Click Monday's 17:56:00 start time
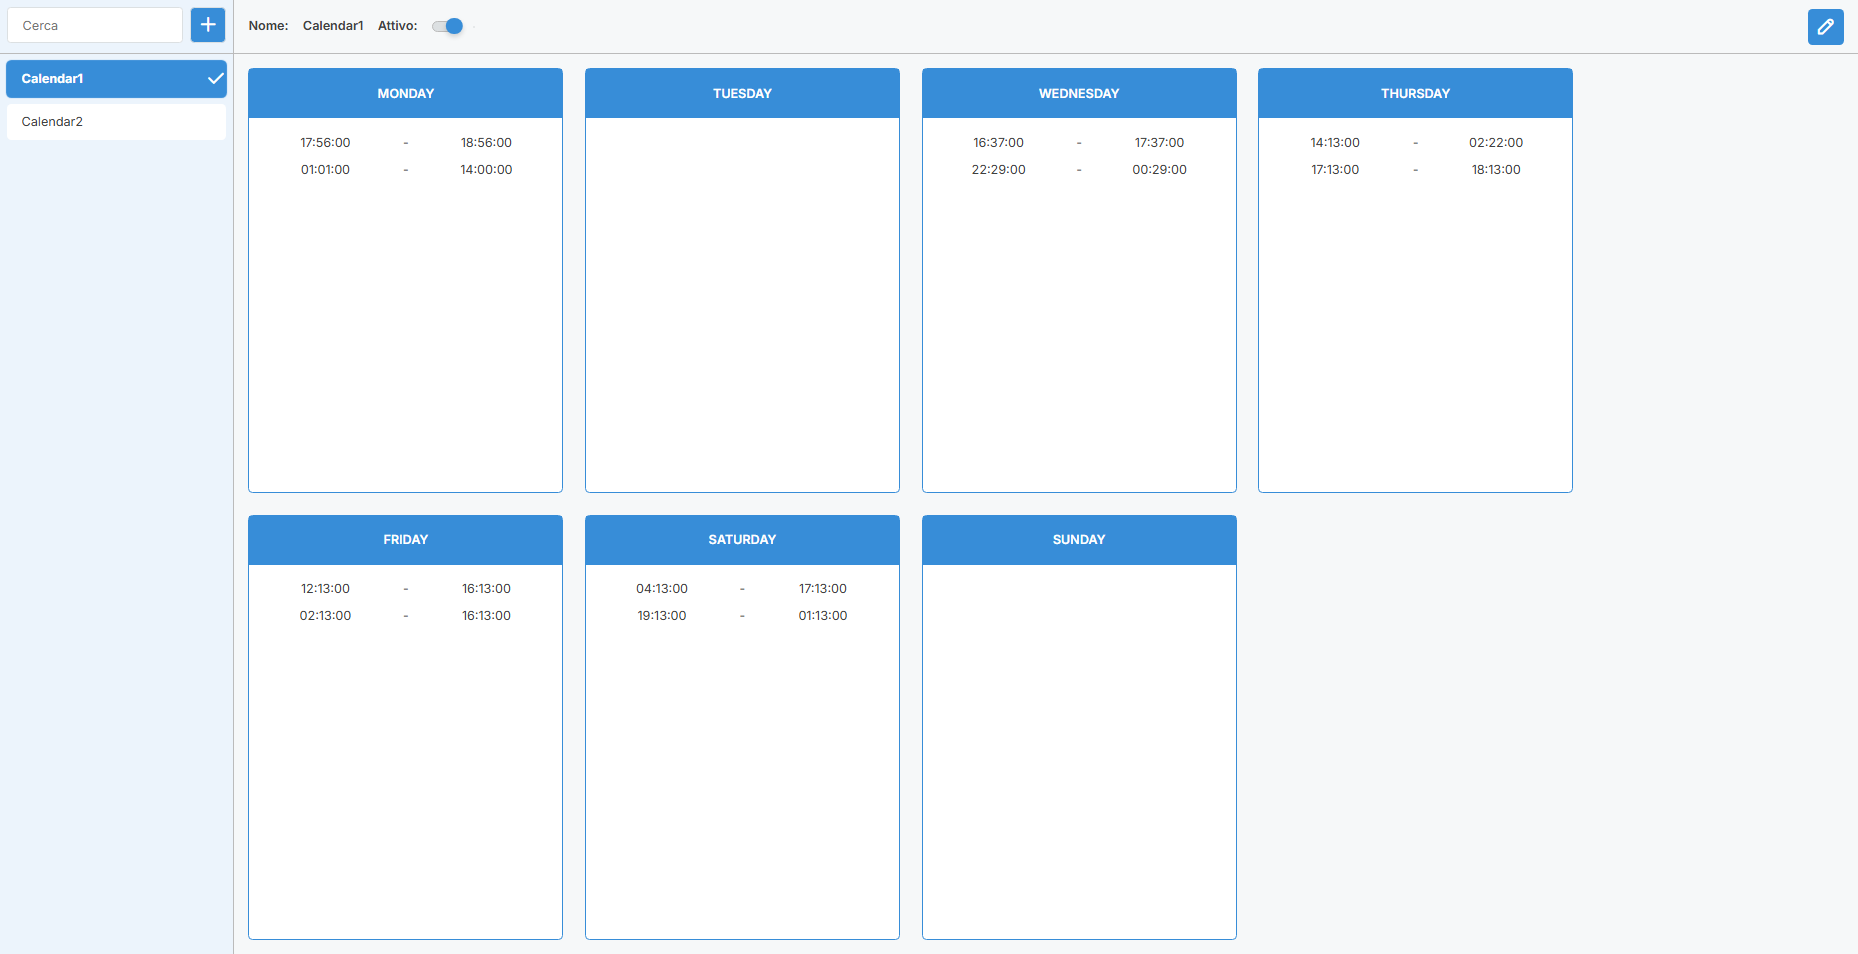Image resolution: width=1858 pixels, height=954 pixels. [325, 143]
